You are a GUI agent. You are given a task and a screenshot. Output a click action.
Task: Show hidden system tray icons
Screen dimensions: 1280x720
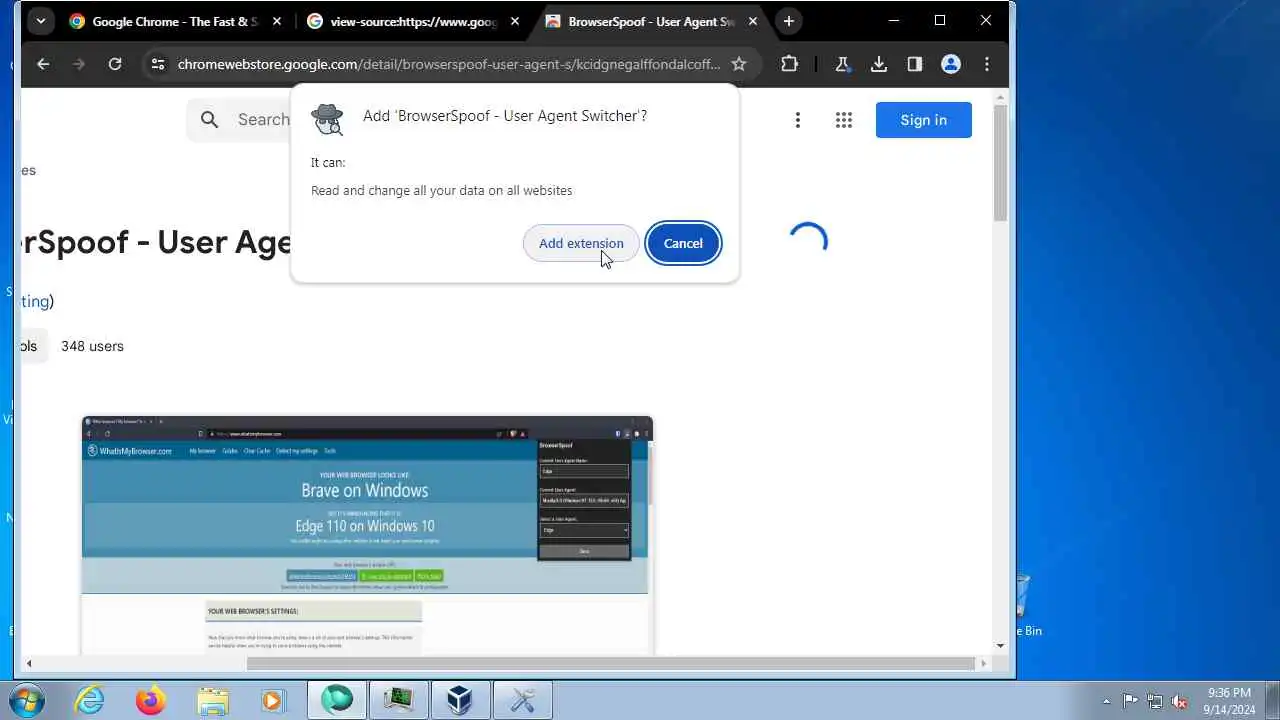pyautogui.click(x=1106, y=701)
